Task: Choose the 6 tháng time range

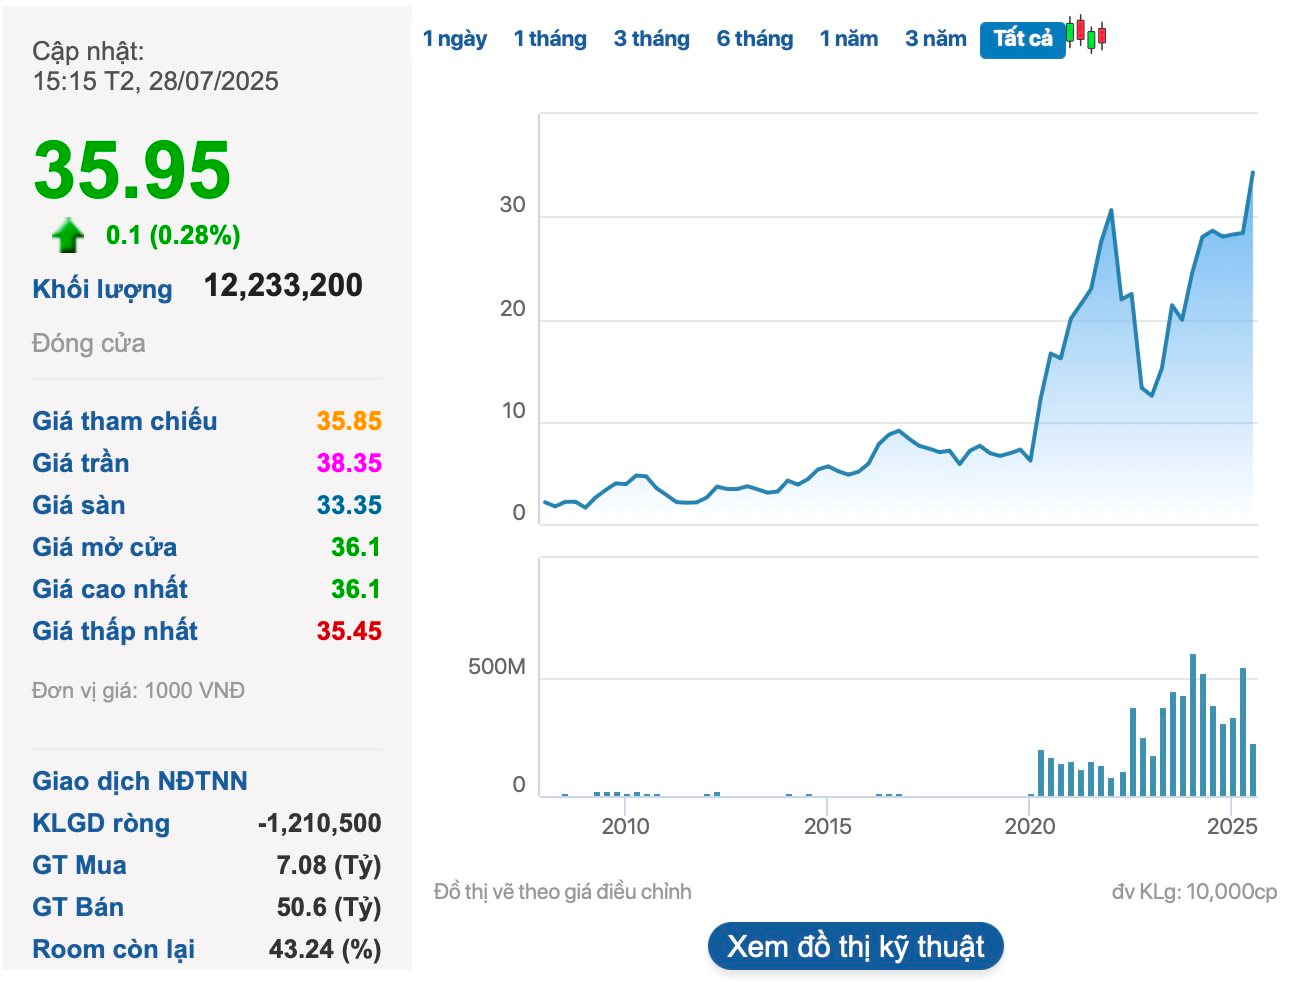Action: tap(754, 39)
